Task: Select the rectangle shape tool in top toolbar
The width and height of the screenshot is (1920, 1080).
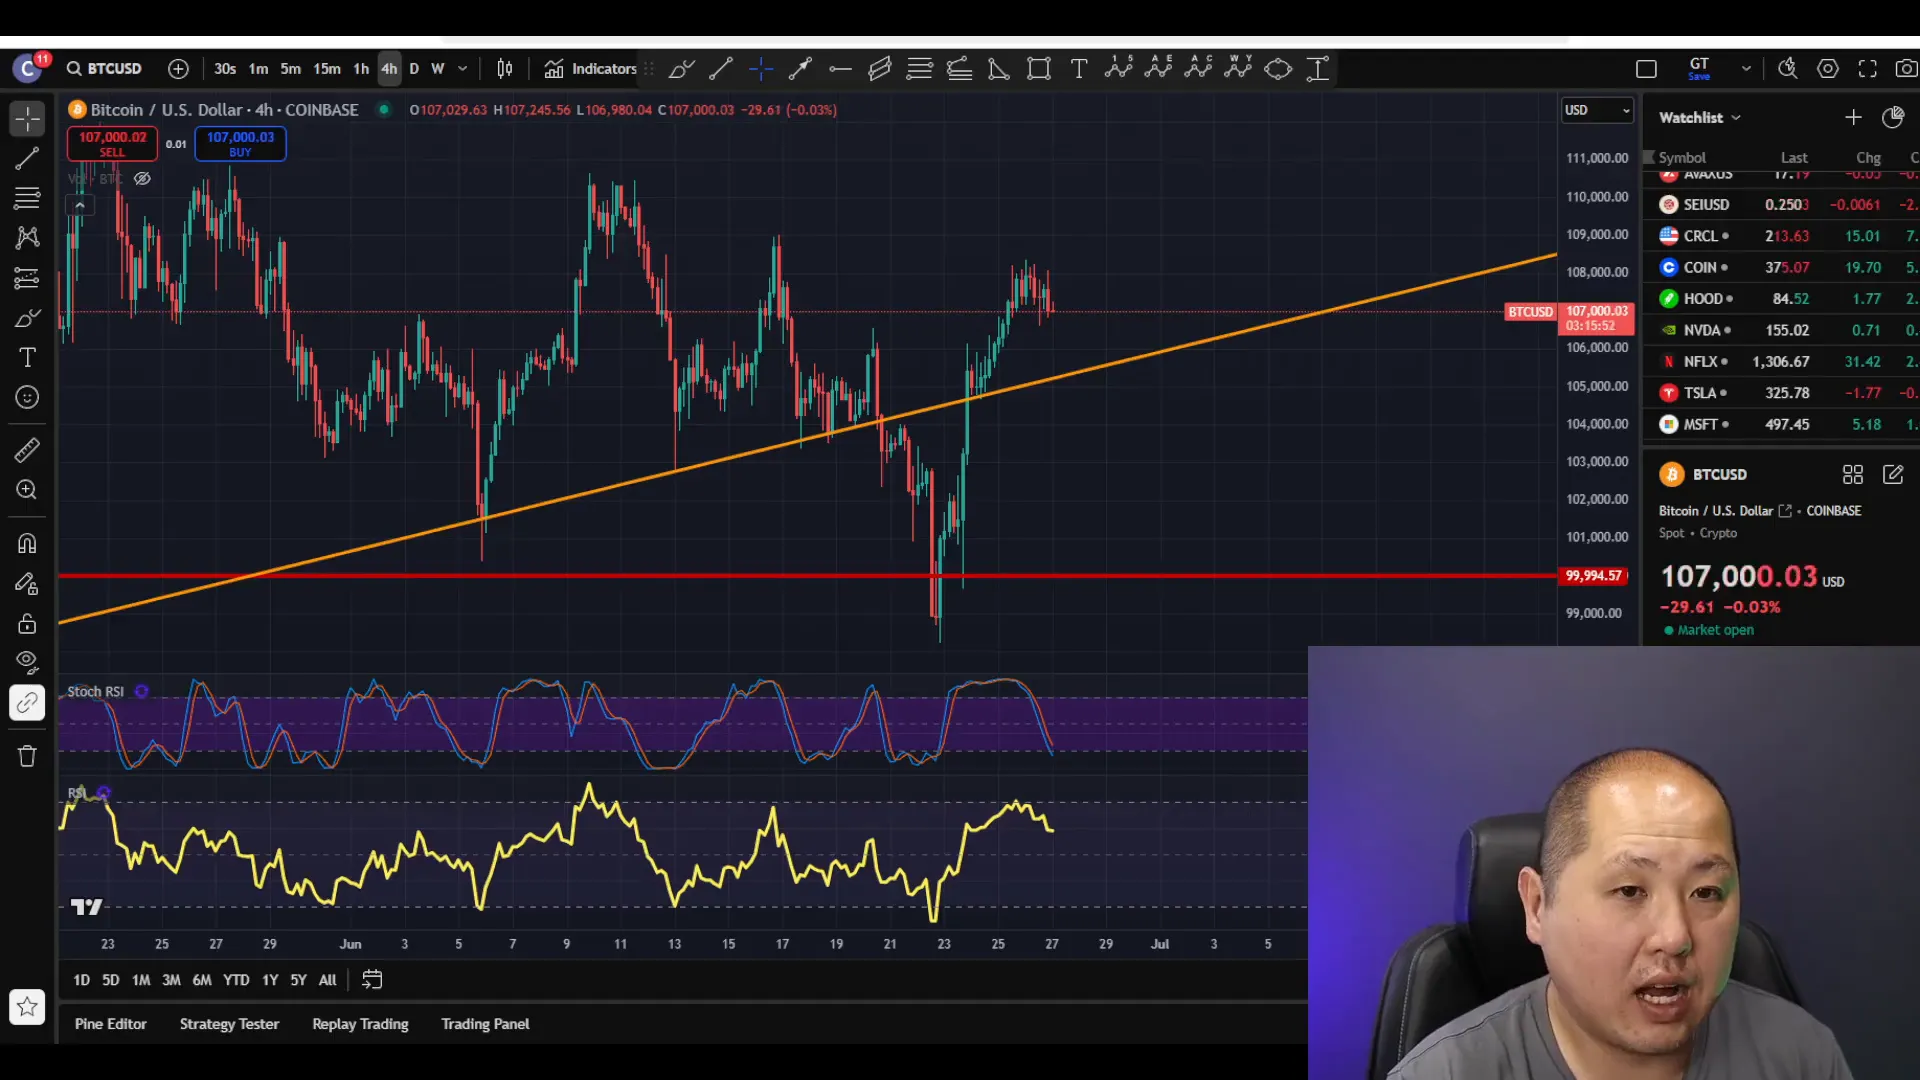Action: 1039,69
